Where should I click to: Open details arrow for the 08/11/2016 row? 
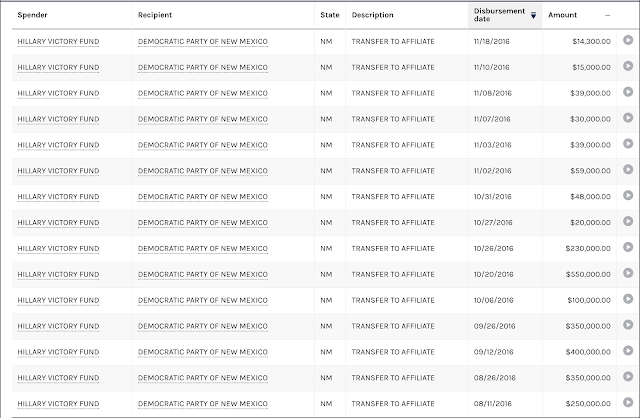tap(628, 402)
